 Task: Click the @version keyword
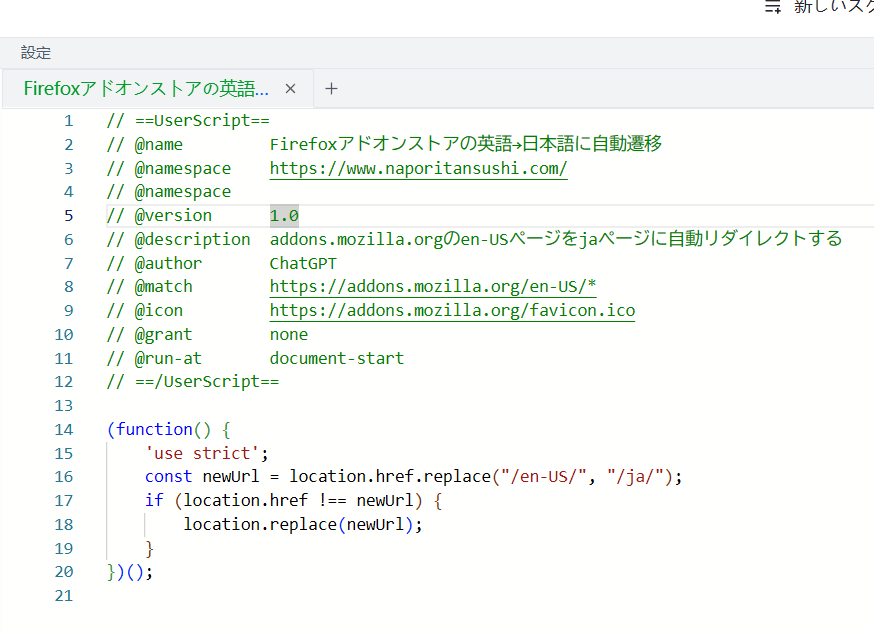(x=173, y=216)
